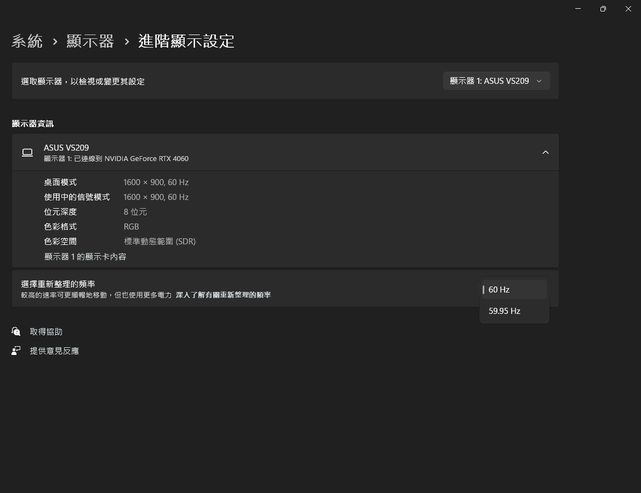641x493 pixels.
Task: Go back to 系統 in breadcrumb
Action: coord(27,41)
